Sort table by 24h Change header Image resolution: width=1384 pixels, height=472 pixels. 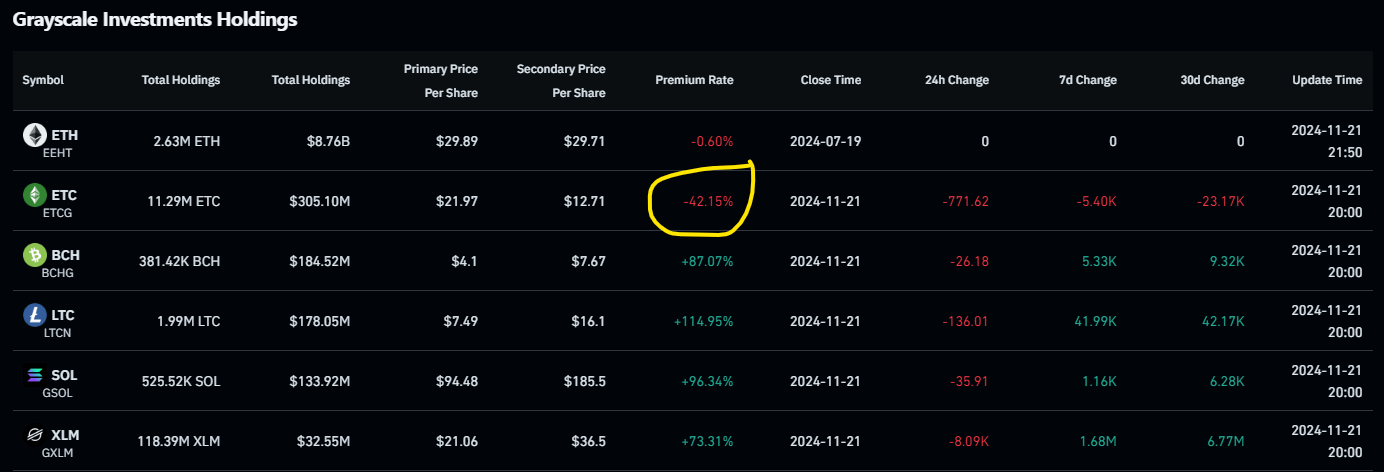[x=958, y=80]
